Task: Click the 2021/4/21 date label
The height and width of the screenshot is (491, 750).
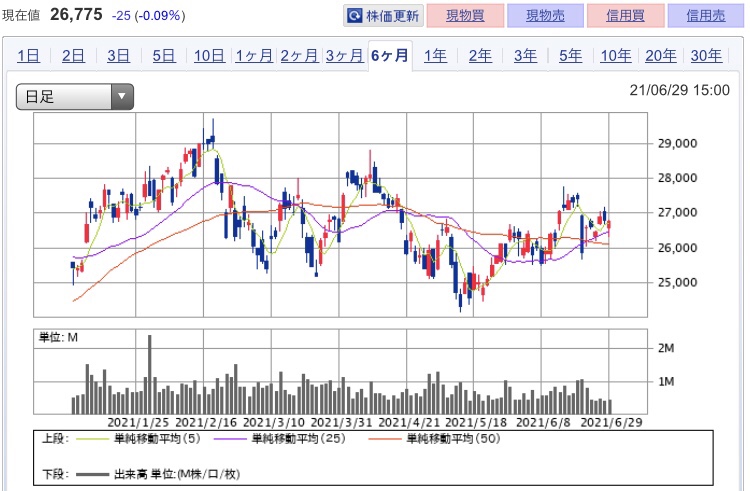Action: 408,423
